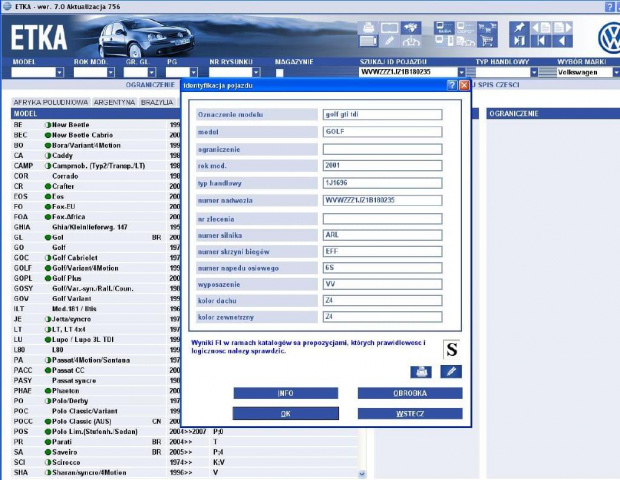620x480 pixels.
Task: Click the list icon beside TYP HANDLOWY dropdown
Action: click(x=547, y=72)
